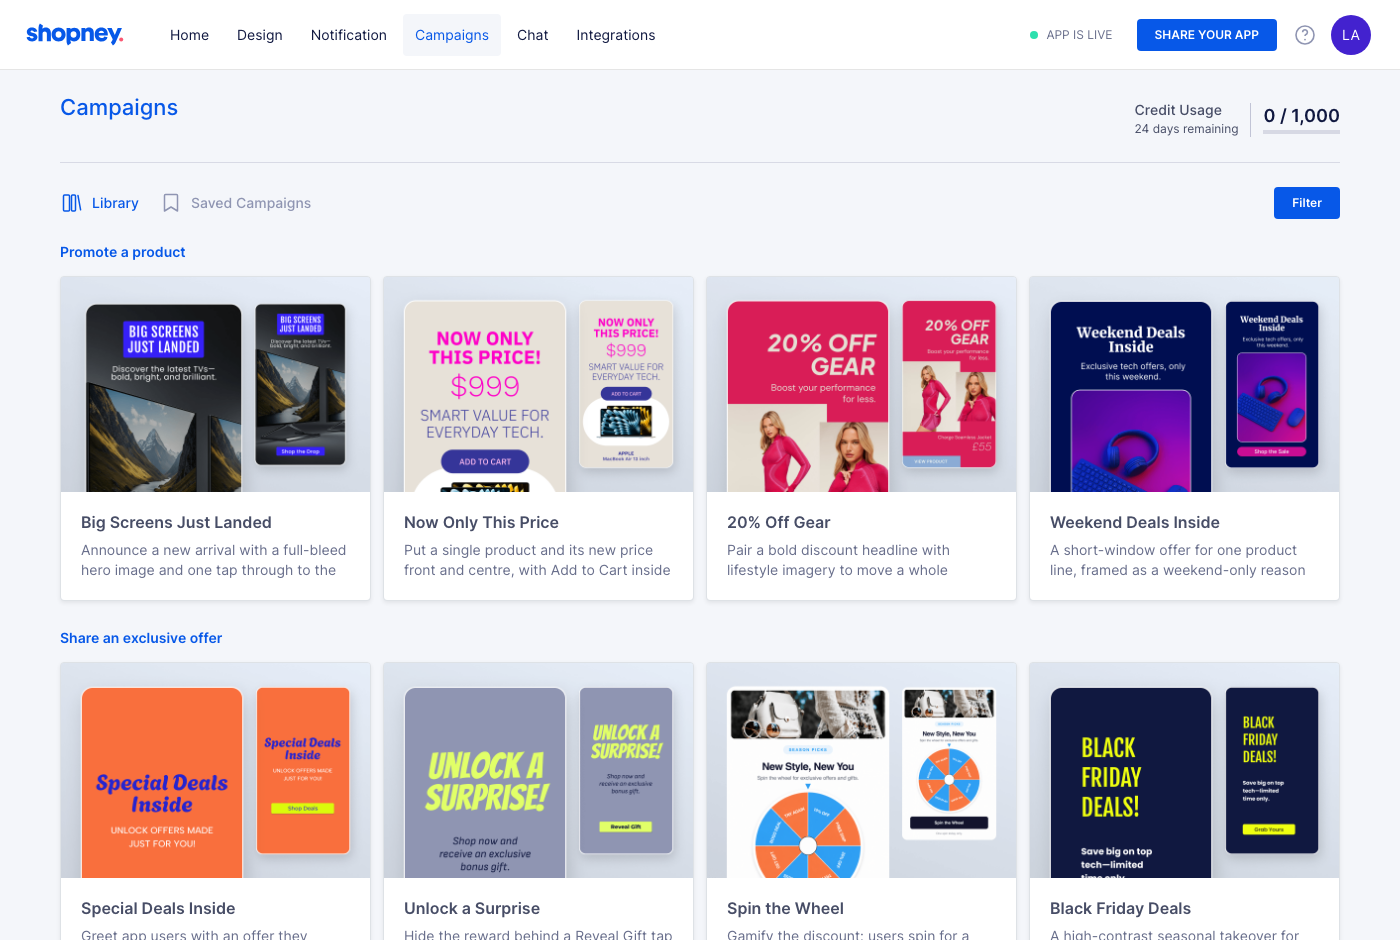
Task: Open the Unlock a Surprise thumbnail
Action: [539, 771]
